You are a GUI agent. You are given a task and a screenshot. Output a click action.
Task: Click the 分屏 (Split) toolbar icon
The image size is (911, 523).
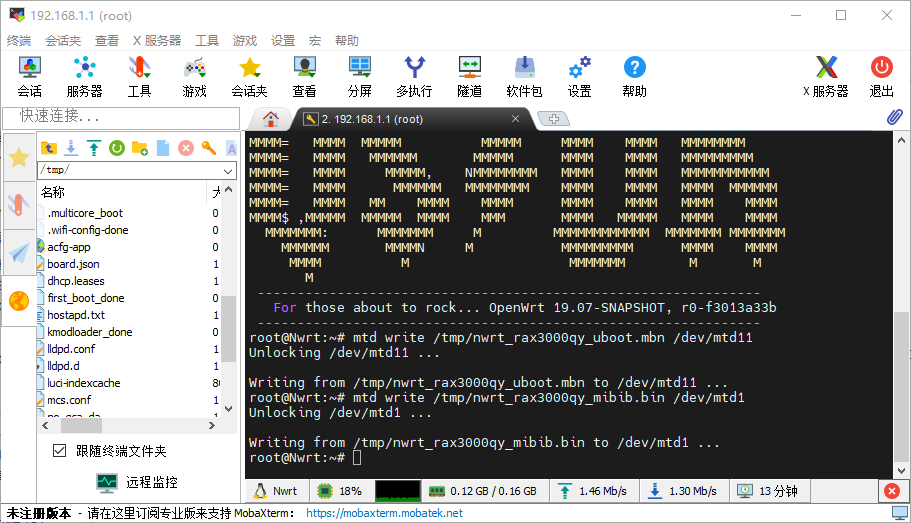pos(360,77)
